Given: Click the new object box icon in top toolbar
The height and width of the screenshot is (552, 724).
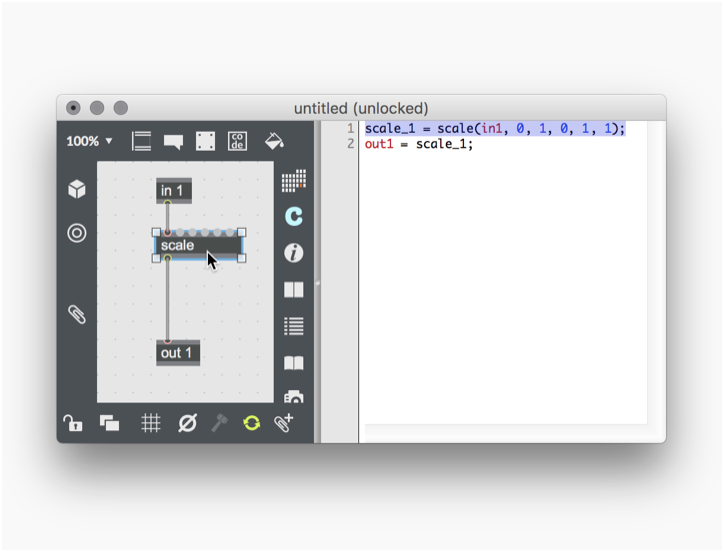Looking at the screenshot, I should [141, 141].
